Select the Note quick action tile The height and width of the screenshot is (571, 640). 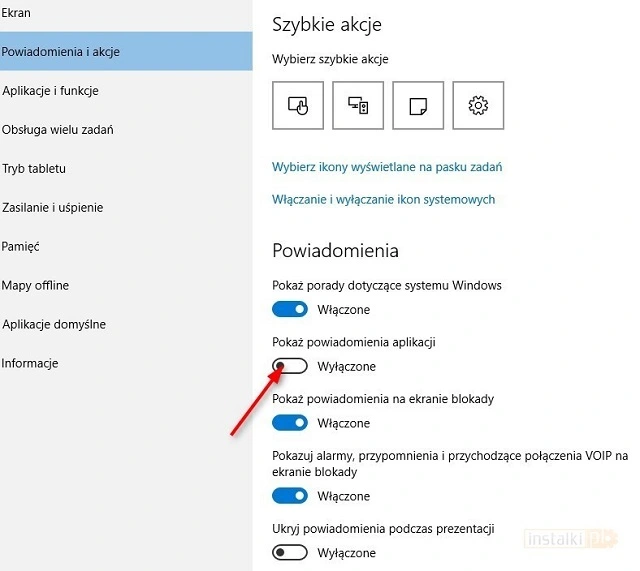point(418,106)
